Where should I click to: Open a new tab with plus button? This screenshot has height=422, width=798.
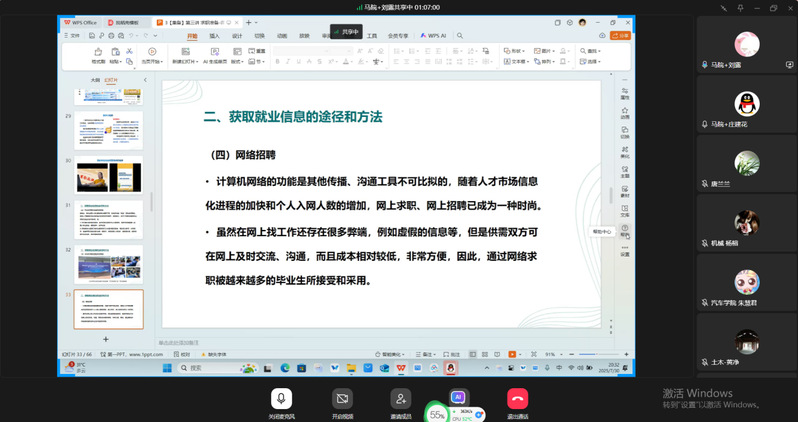point(246,21)
